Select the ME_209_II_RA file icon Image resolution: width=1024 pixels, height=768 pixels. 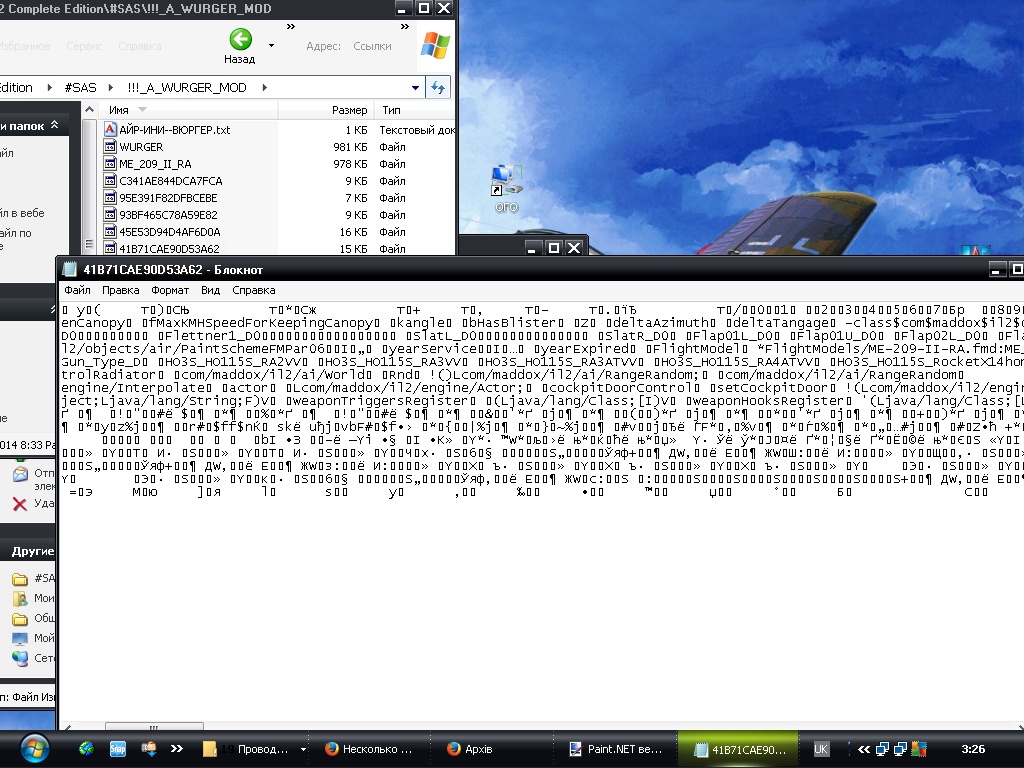(x=110, y=164)
